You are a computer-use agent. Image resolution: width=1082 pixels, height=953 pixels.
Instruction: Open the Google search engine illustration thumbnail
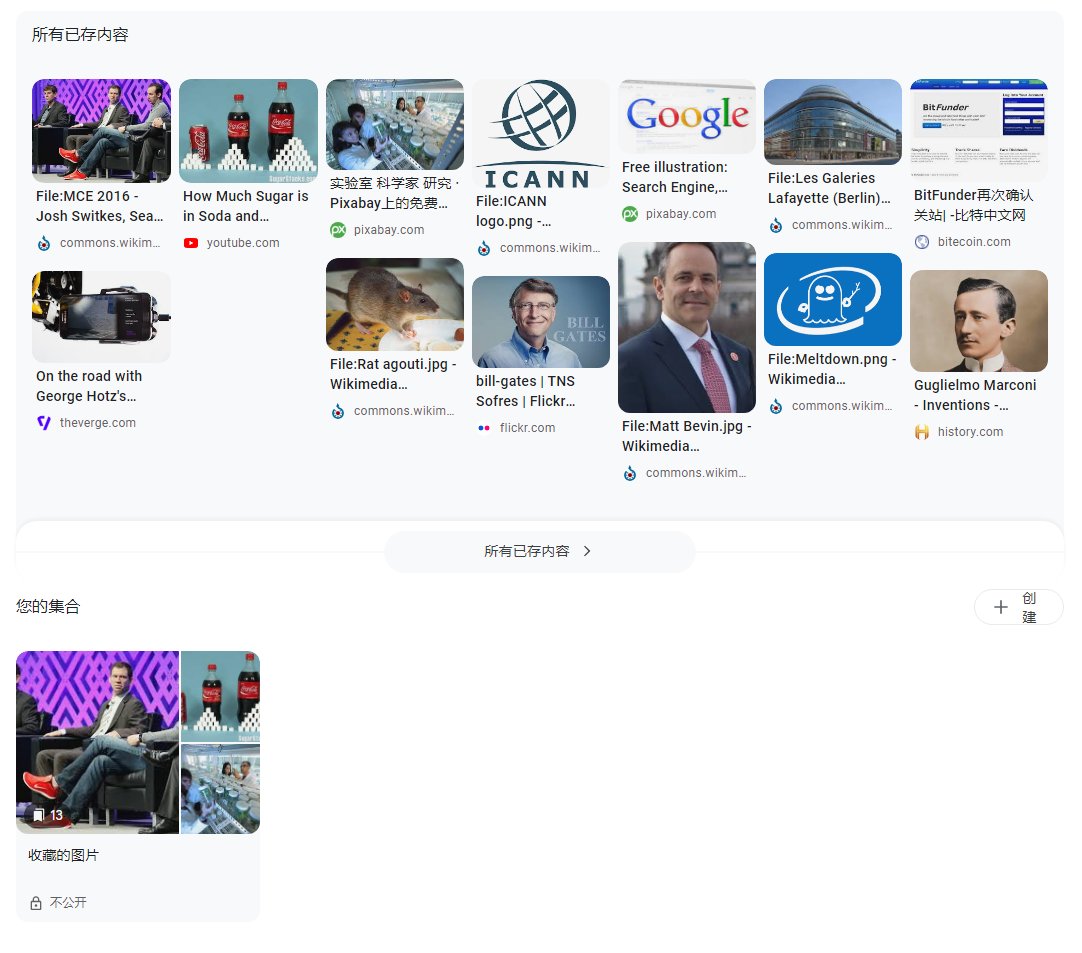[x=687, y=116]
